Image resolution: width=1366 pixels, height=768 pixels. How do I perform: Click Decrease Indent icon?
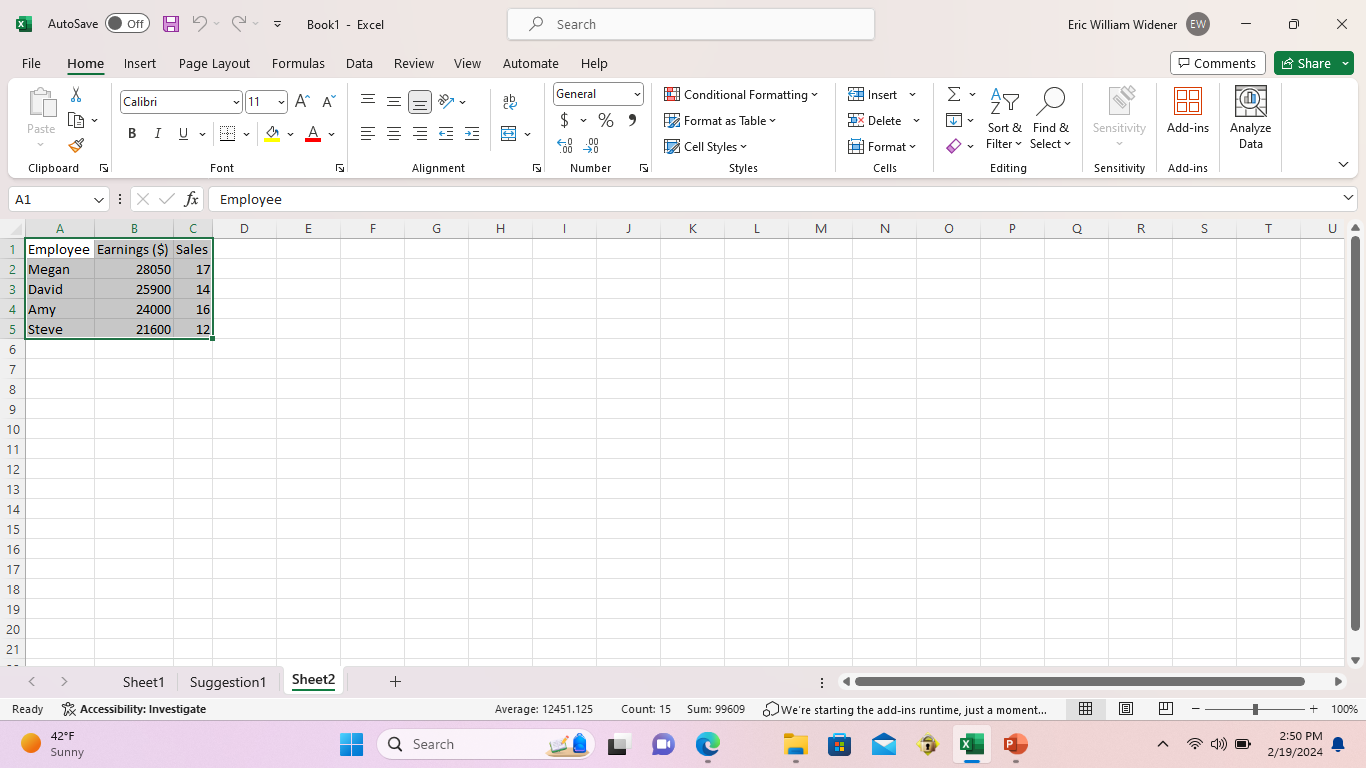[446, 133]
